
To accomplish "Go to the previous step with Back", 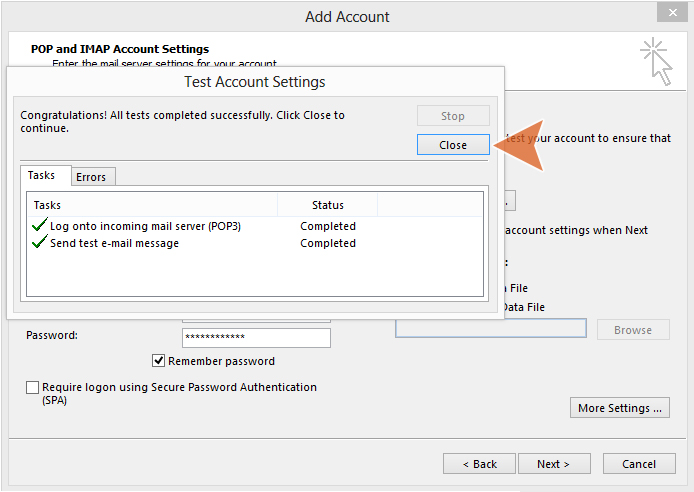I will [x=479, y=464].
